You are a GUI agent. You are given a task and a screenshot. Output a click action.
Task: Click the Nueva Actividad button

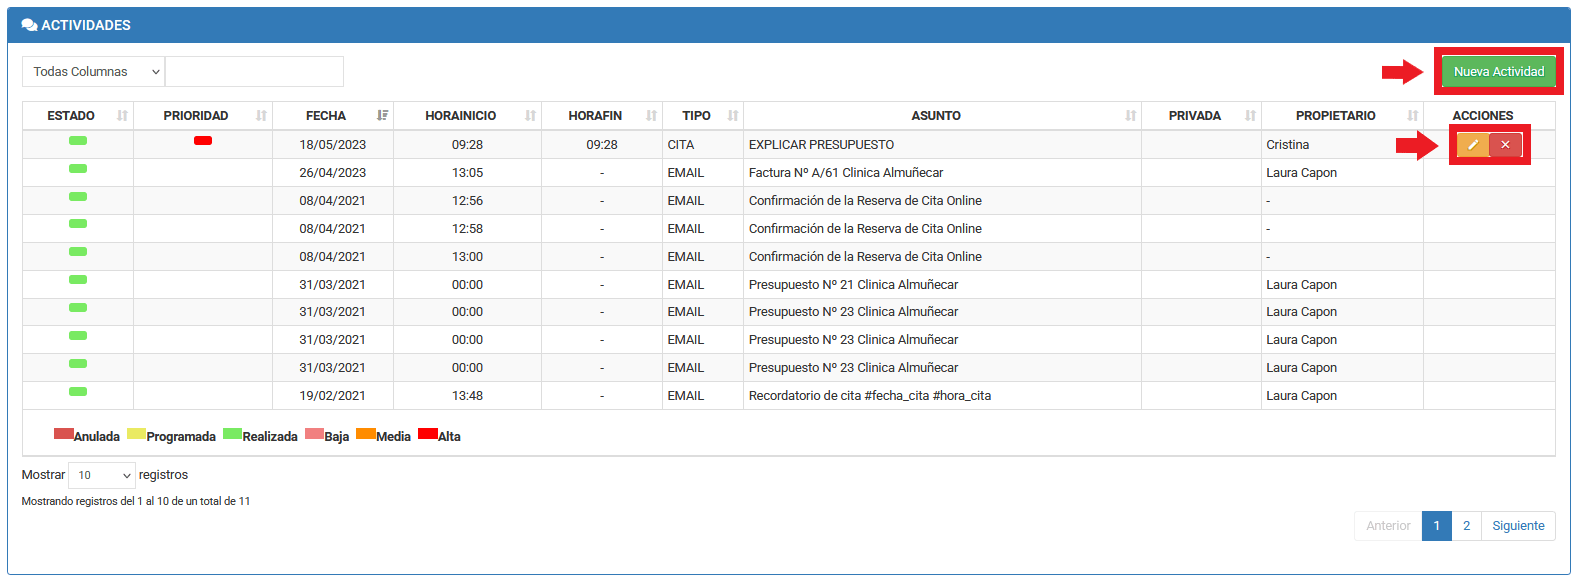[1498, 72]
